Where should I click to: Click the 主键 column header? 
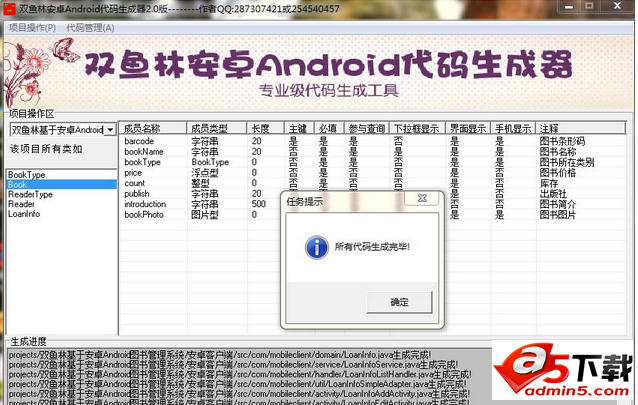(298, 129)
